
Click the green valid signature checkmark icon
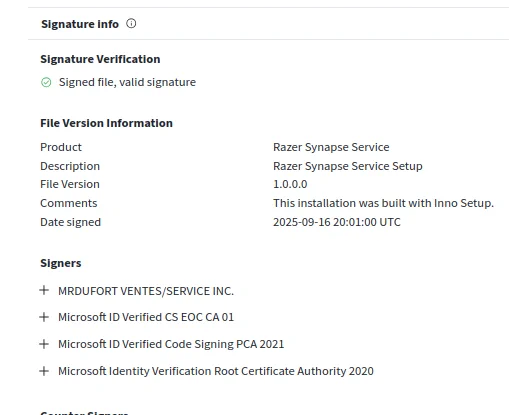[x=46, y=82]
